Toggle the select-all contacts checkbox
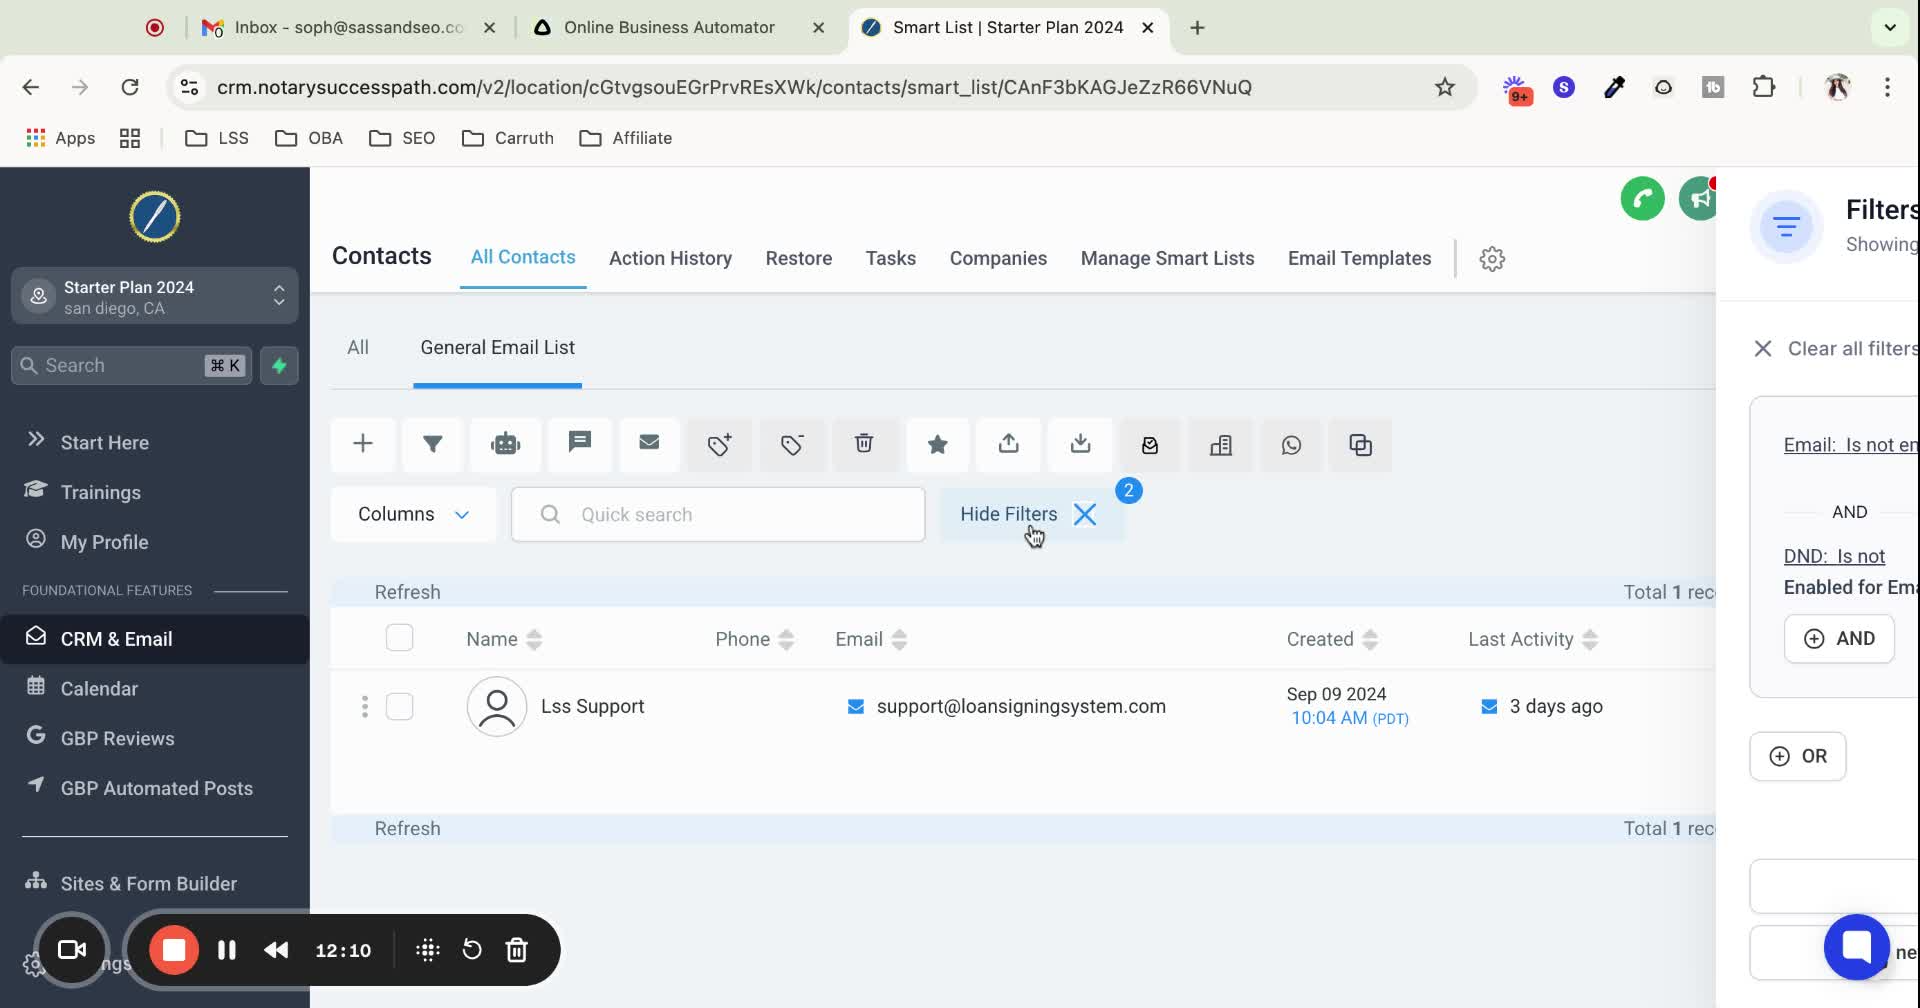1920x1008 pixels. (399, 638)
